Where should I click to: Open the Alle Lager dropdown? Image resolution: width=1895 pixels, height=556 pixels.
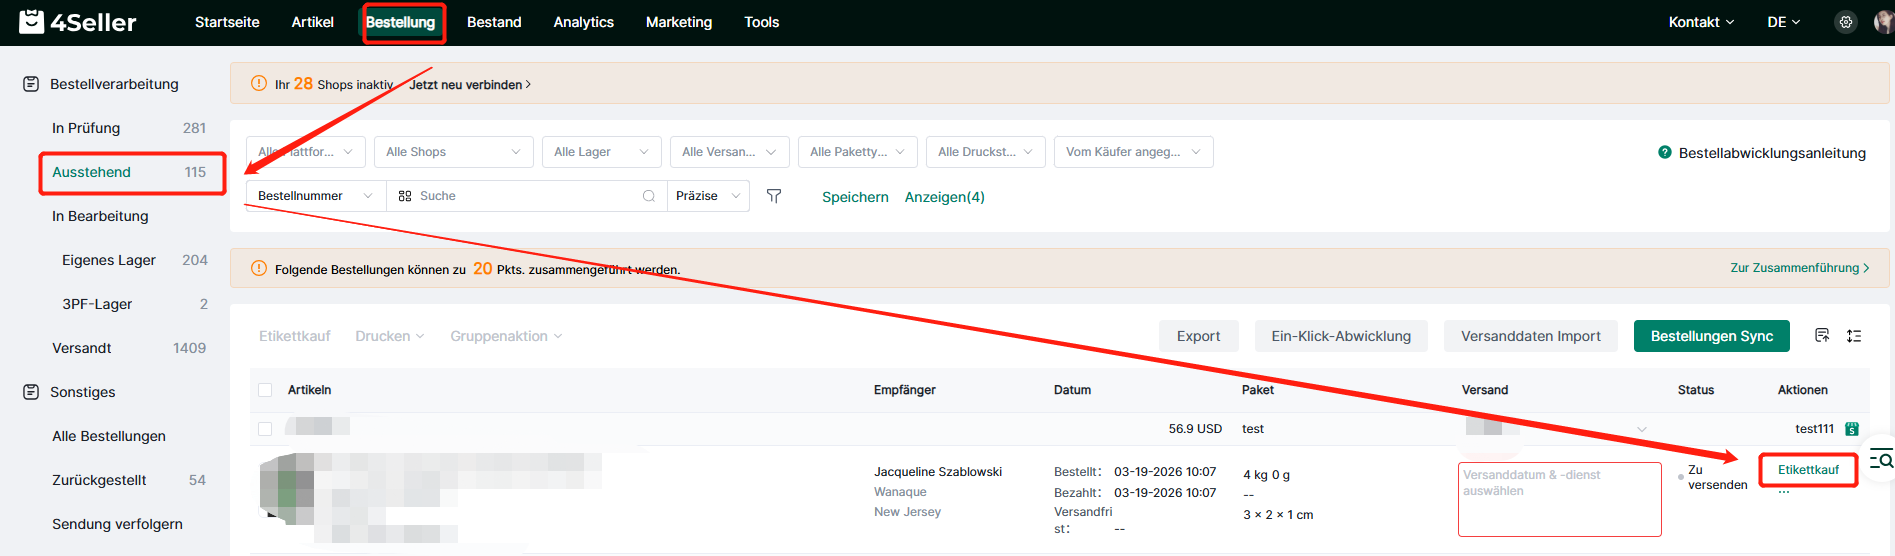coord(601,152)
